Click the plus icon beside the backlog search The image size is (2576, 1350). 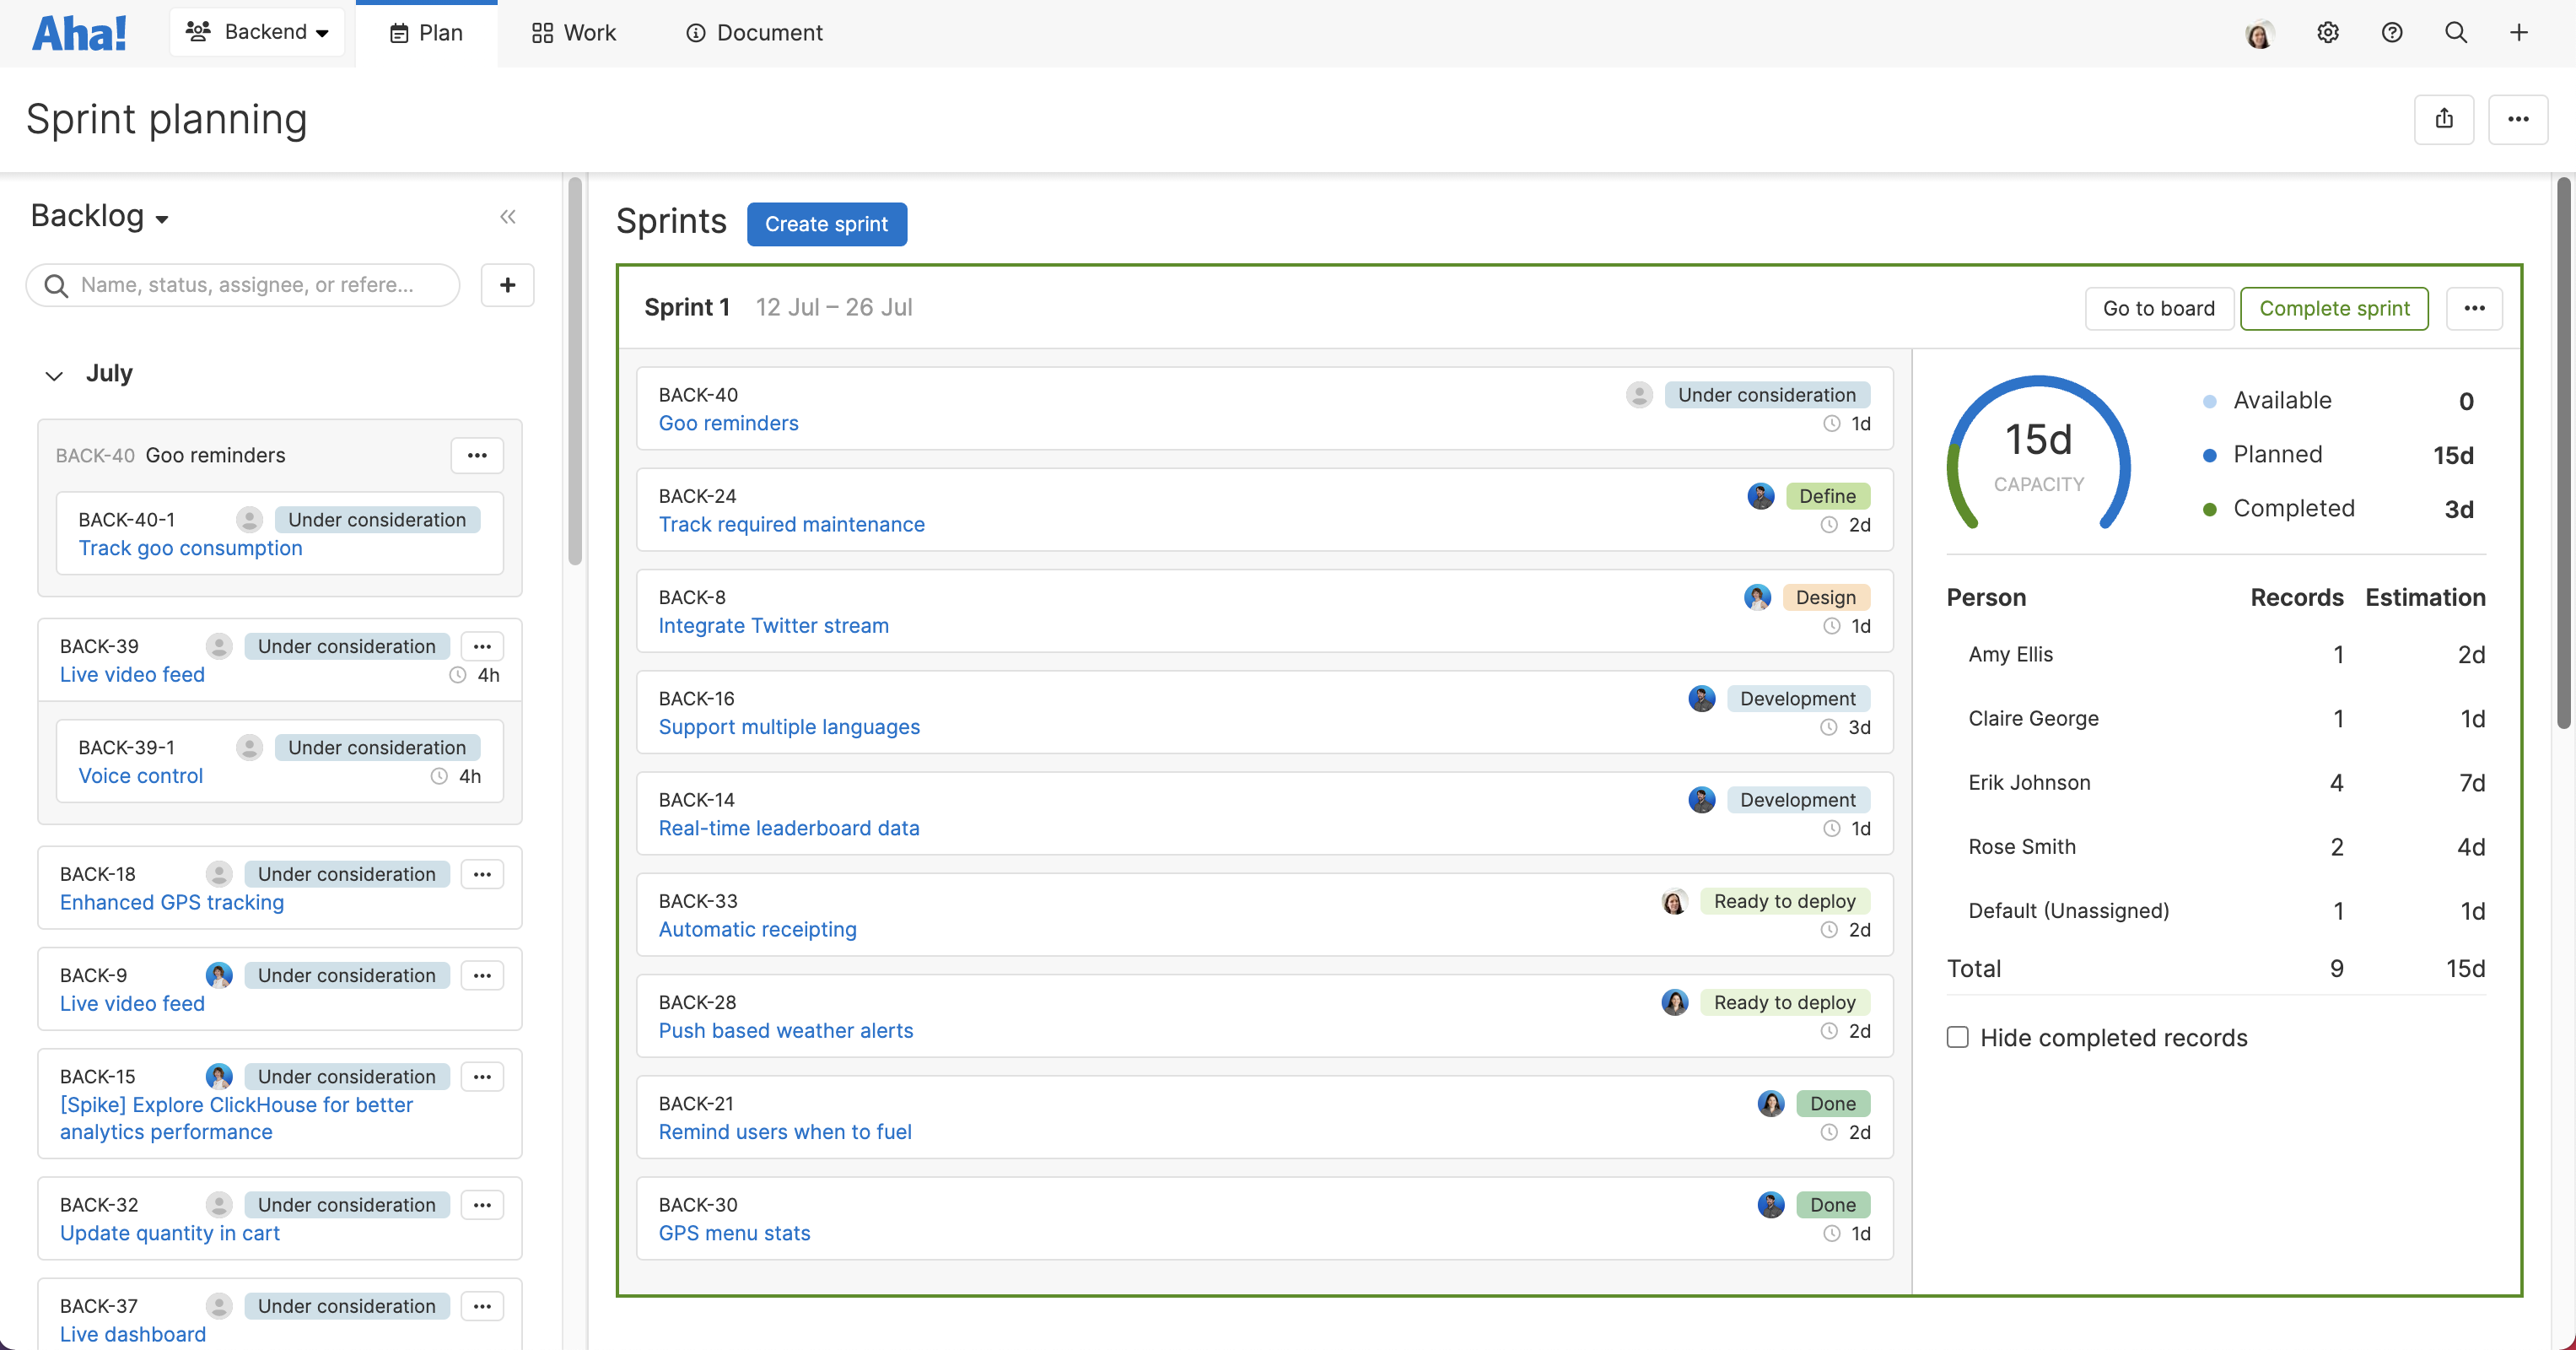pos(507,285)
